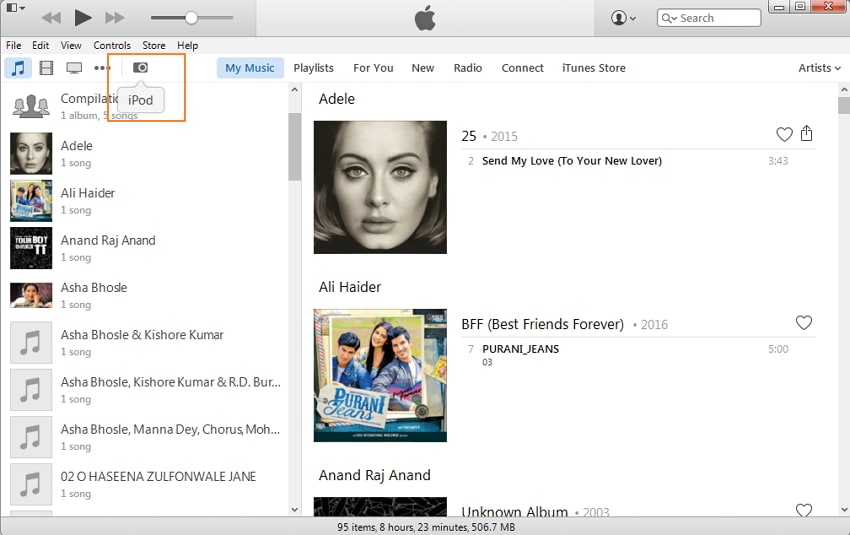Click the Ali Haider sidebar thumbnail
The width and height of the screenshot is (850, 535).
pyautogui.click(x=31, y=201)
